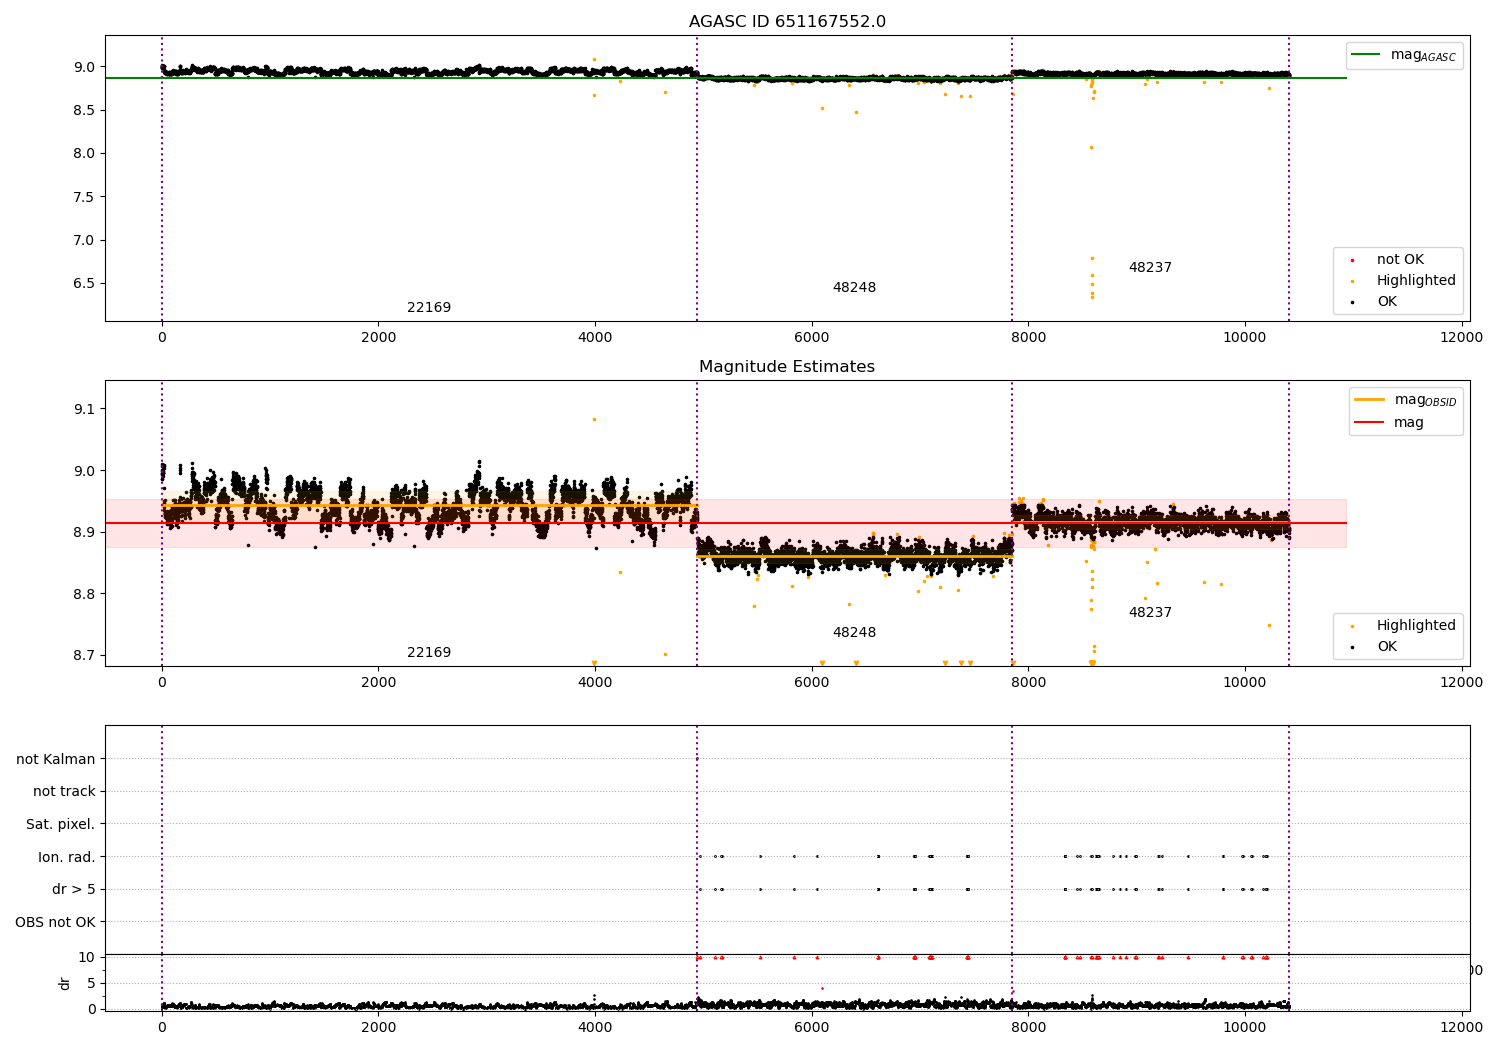The image size is (1500, 1050).
Task: Click the 'Ion. rad.' axis label
Action: click(67, 857)
